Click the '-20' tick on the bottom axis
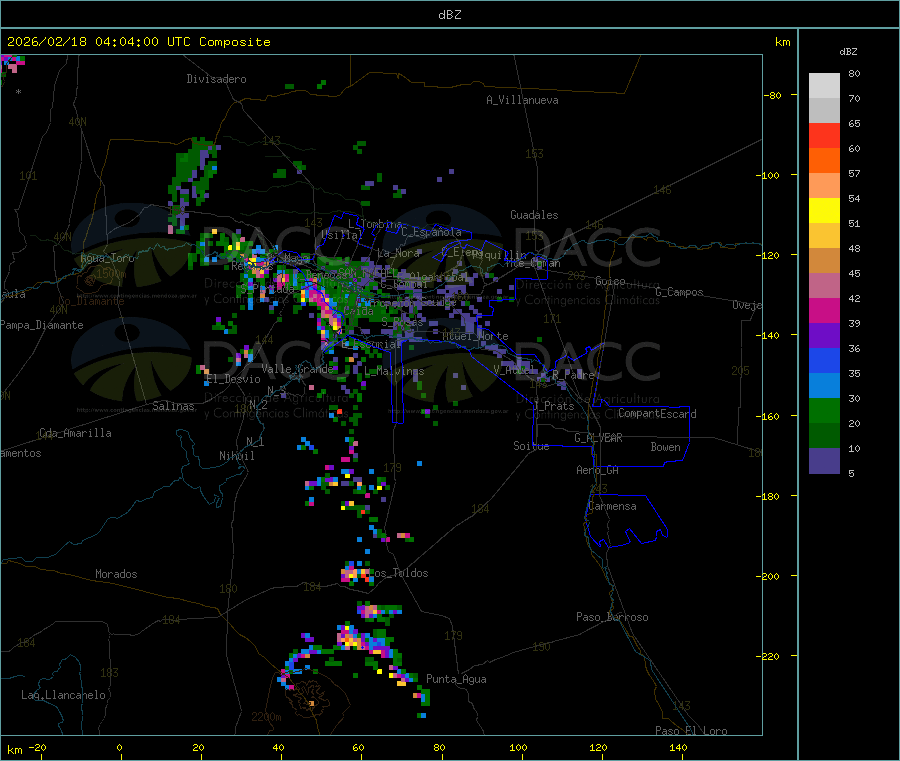This screenshot has height=761, width=900. pyautogui.click(x=38, y=747)
